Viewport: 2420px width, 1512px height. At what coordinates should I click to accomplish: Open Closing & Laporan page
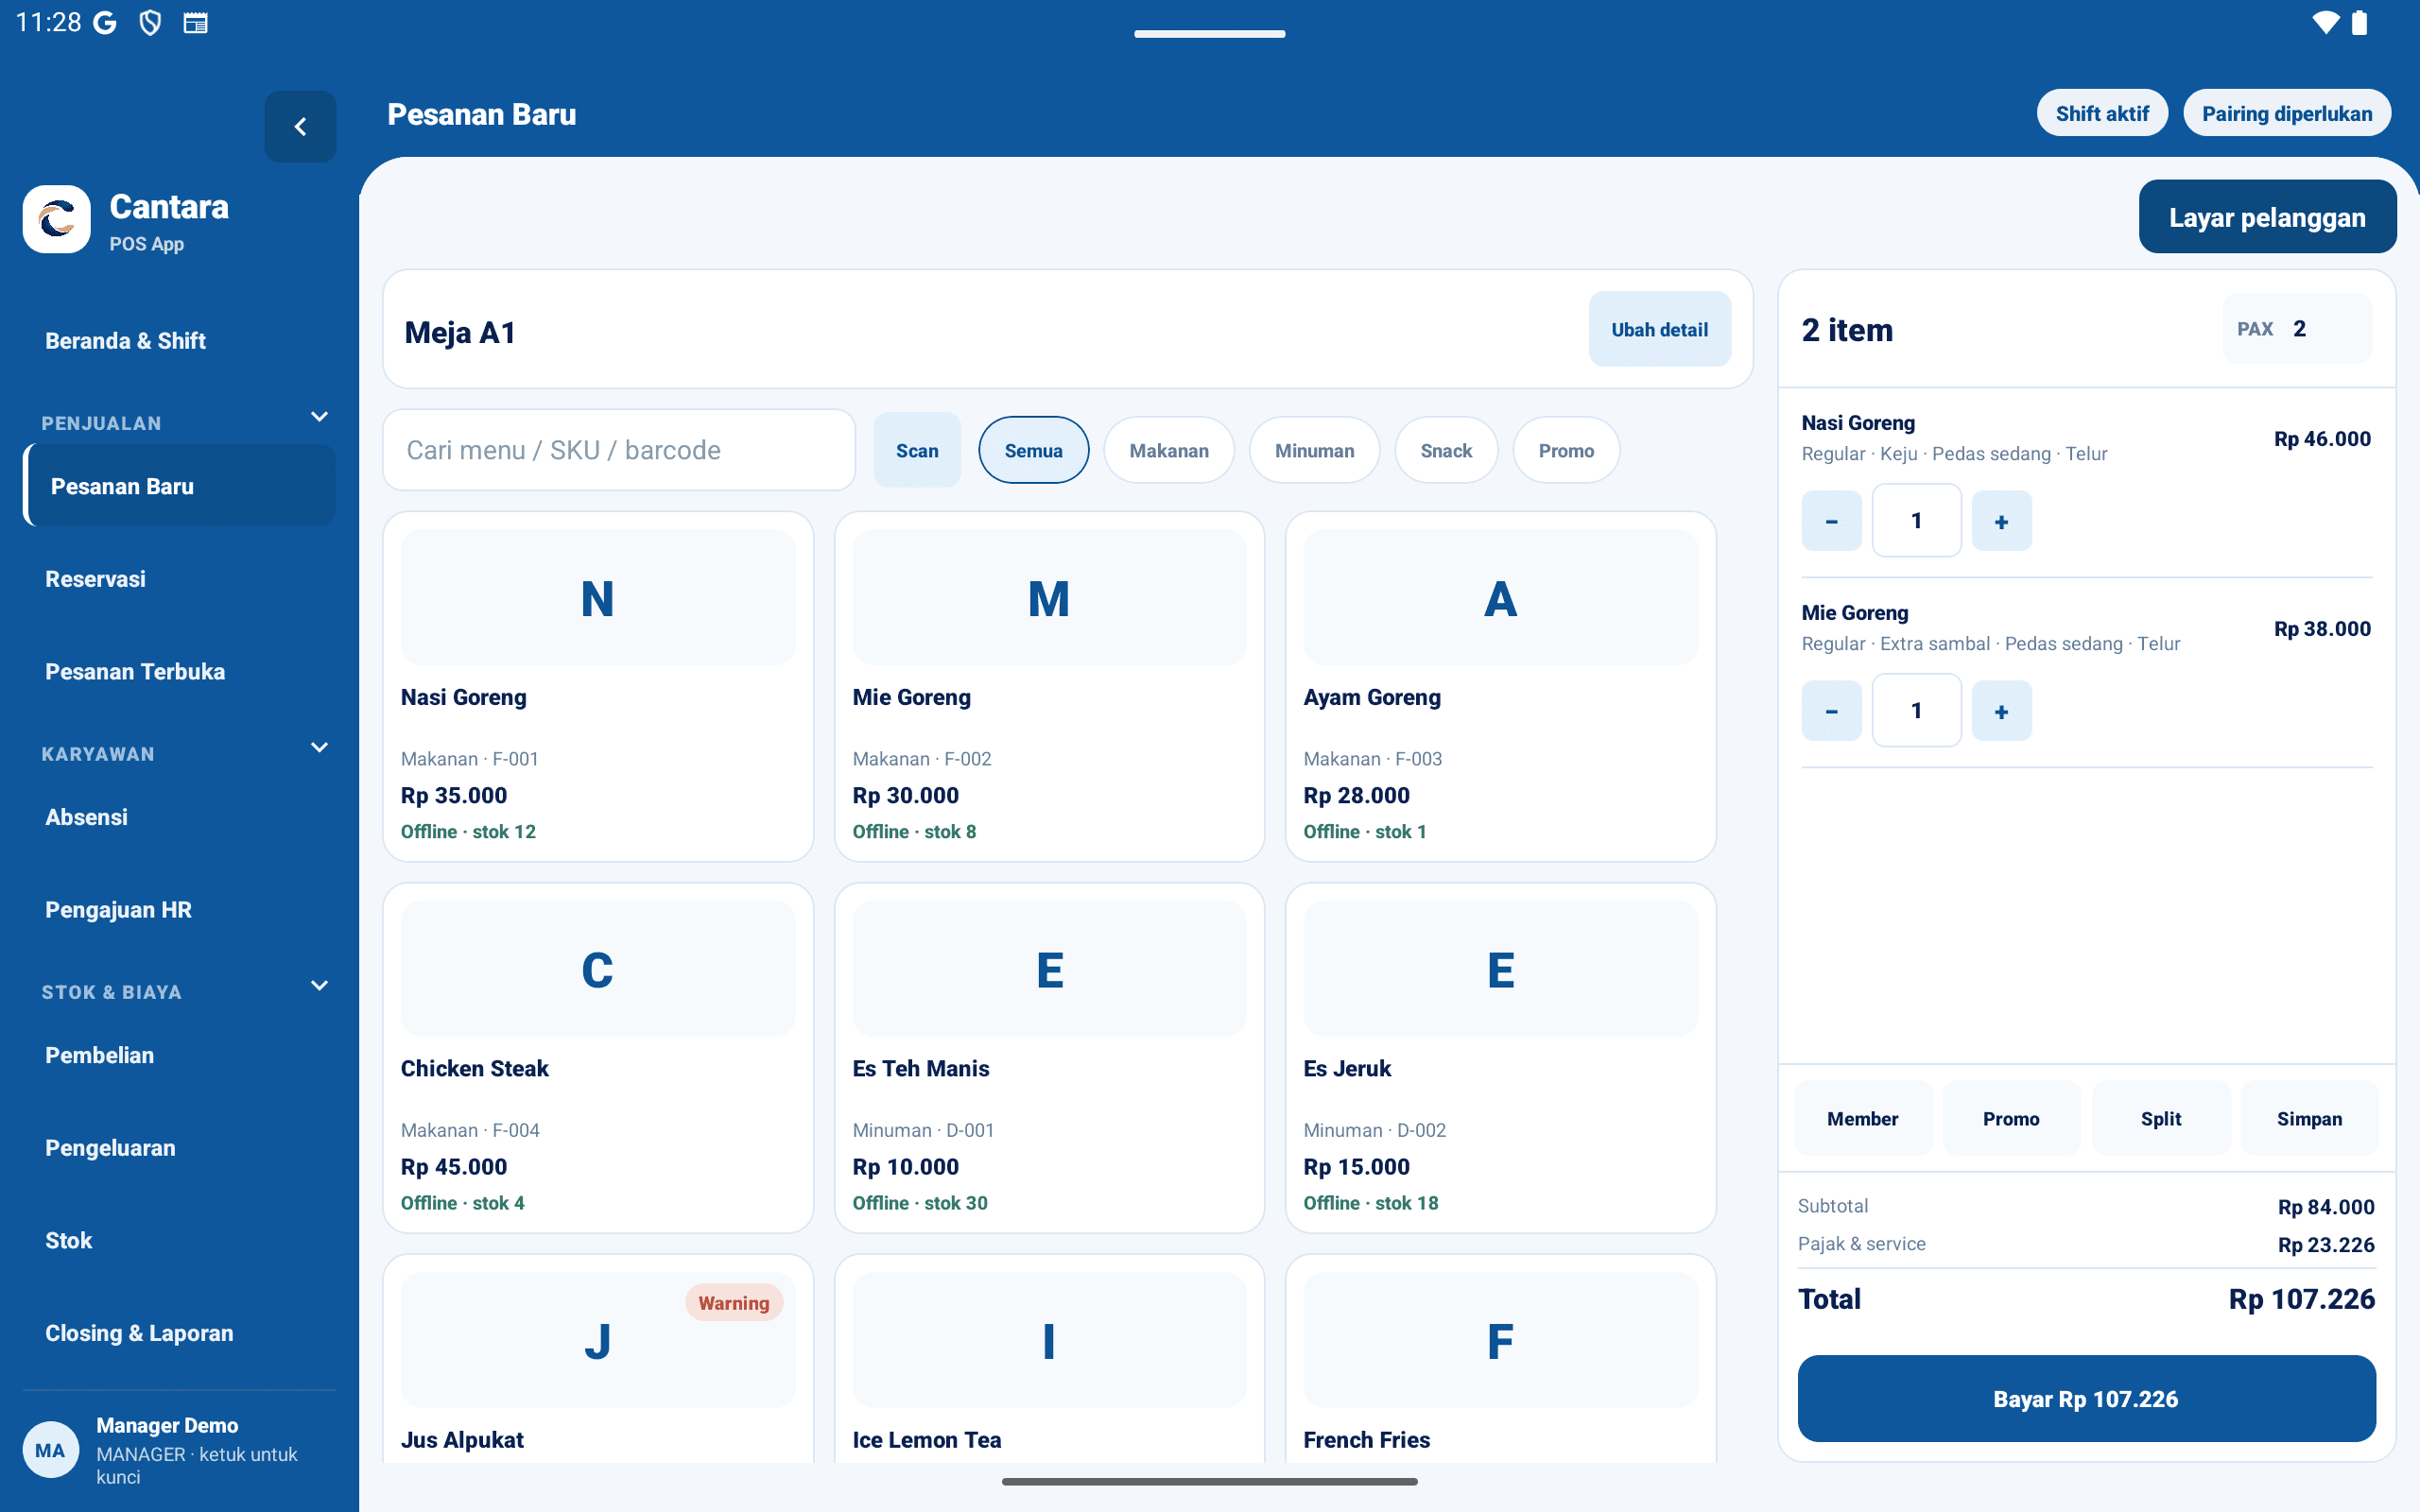[x=180, y=1333]
